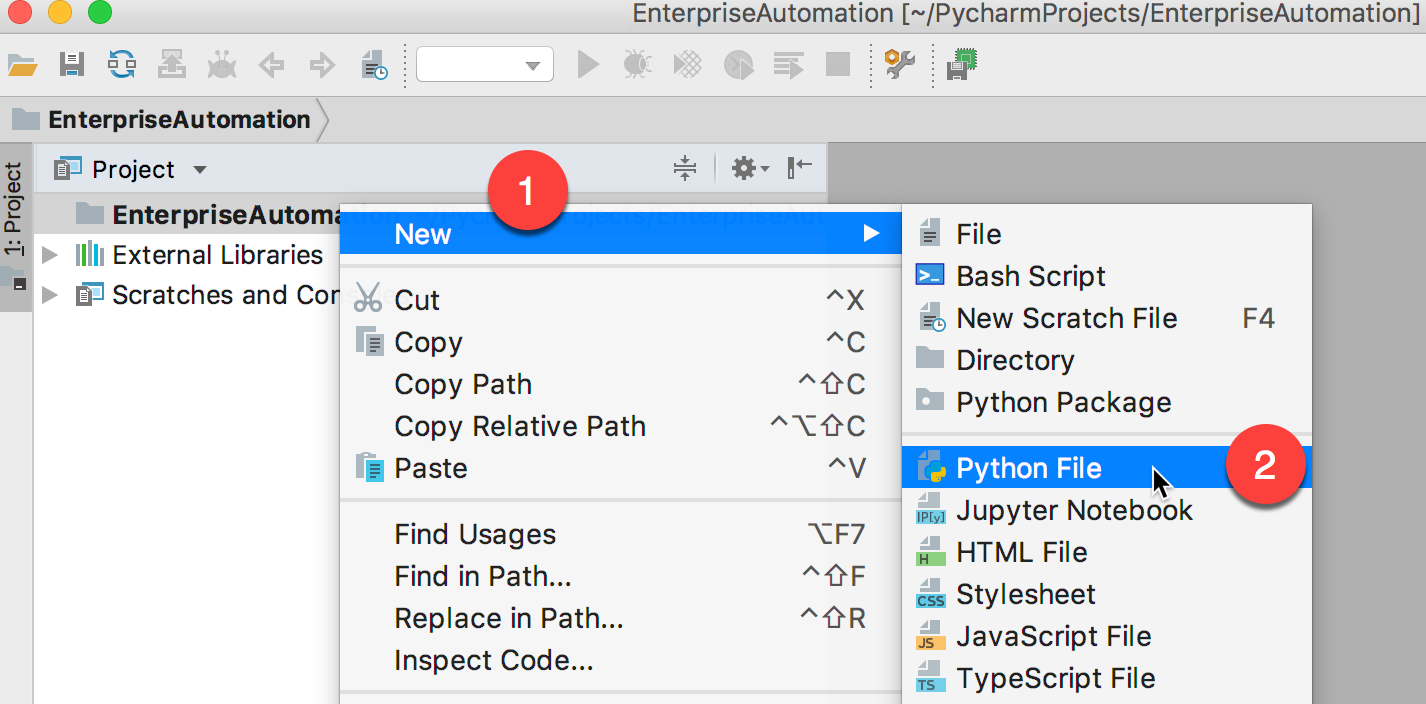Image resolution: width=1426 pixels, height=704 pixels.
Task: Toggle the '1: Project' side tab
Action: (15, 210)
